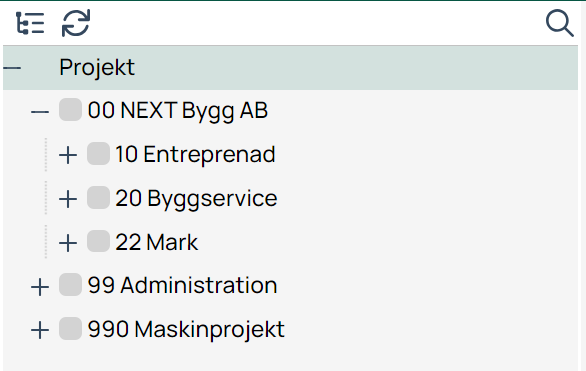The image size is (586, 371).
Task: Refresh the project tree
Action: (76, 23)
